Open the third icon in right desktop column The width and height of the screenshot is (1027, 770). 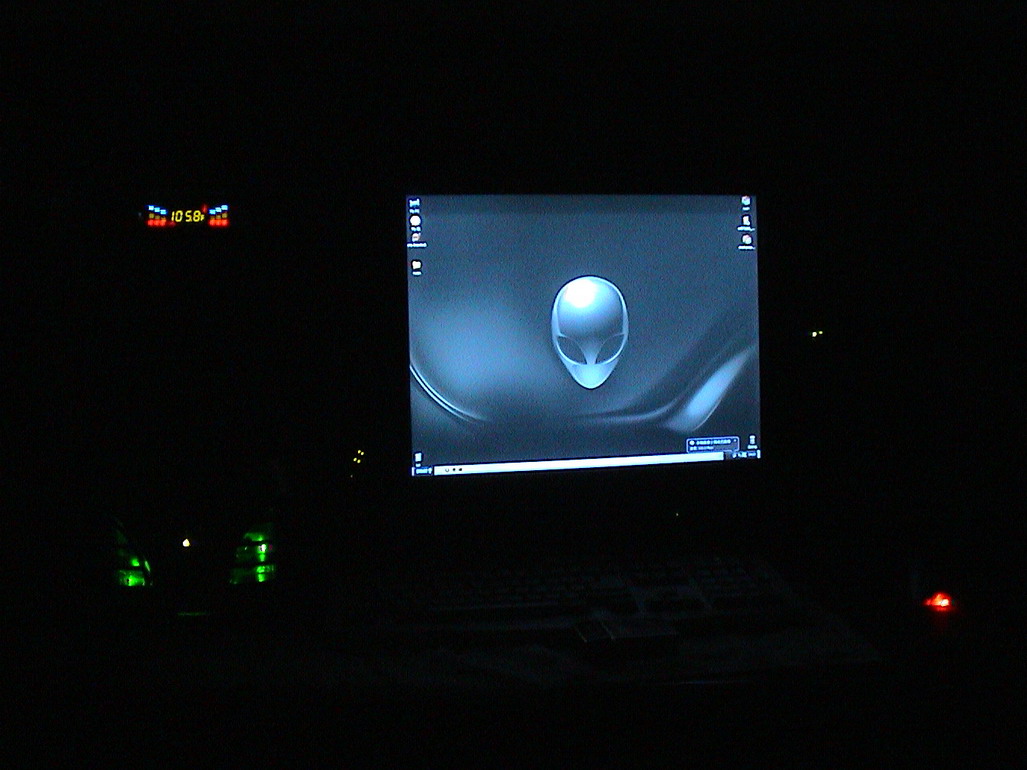coord(746,240)
